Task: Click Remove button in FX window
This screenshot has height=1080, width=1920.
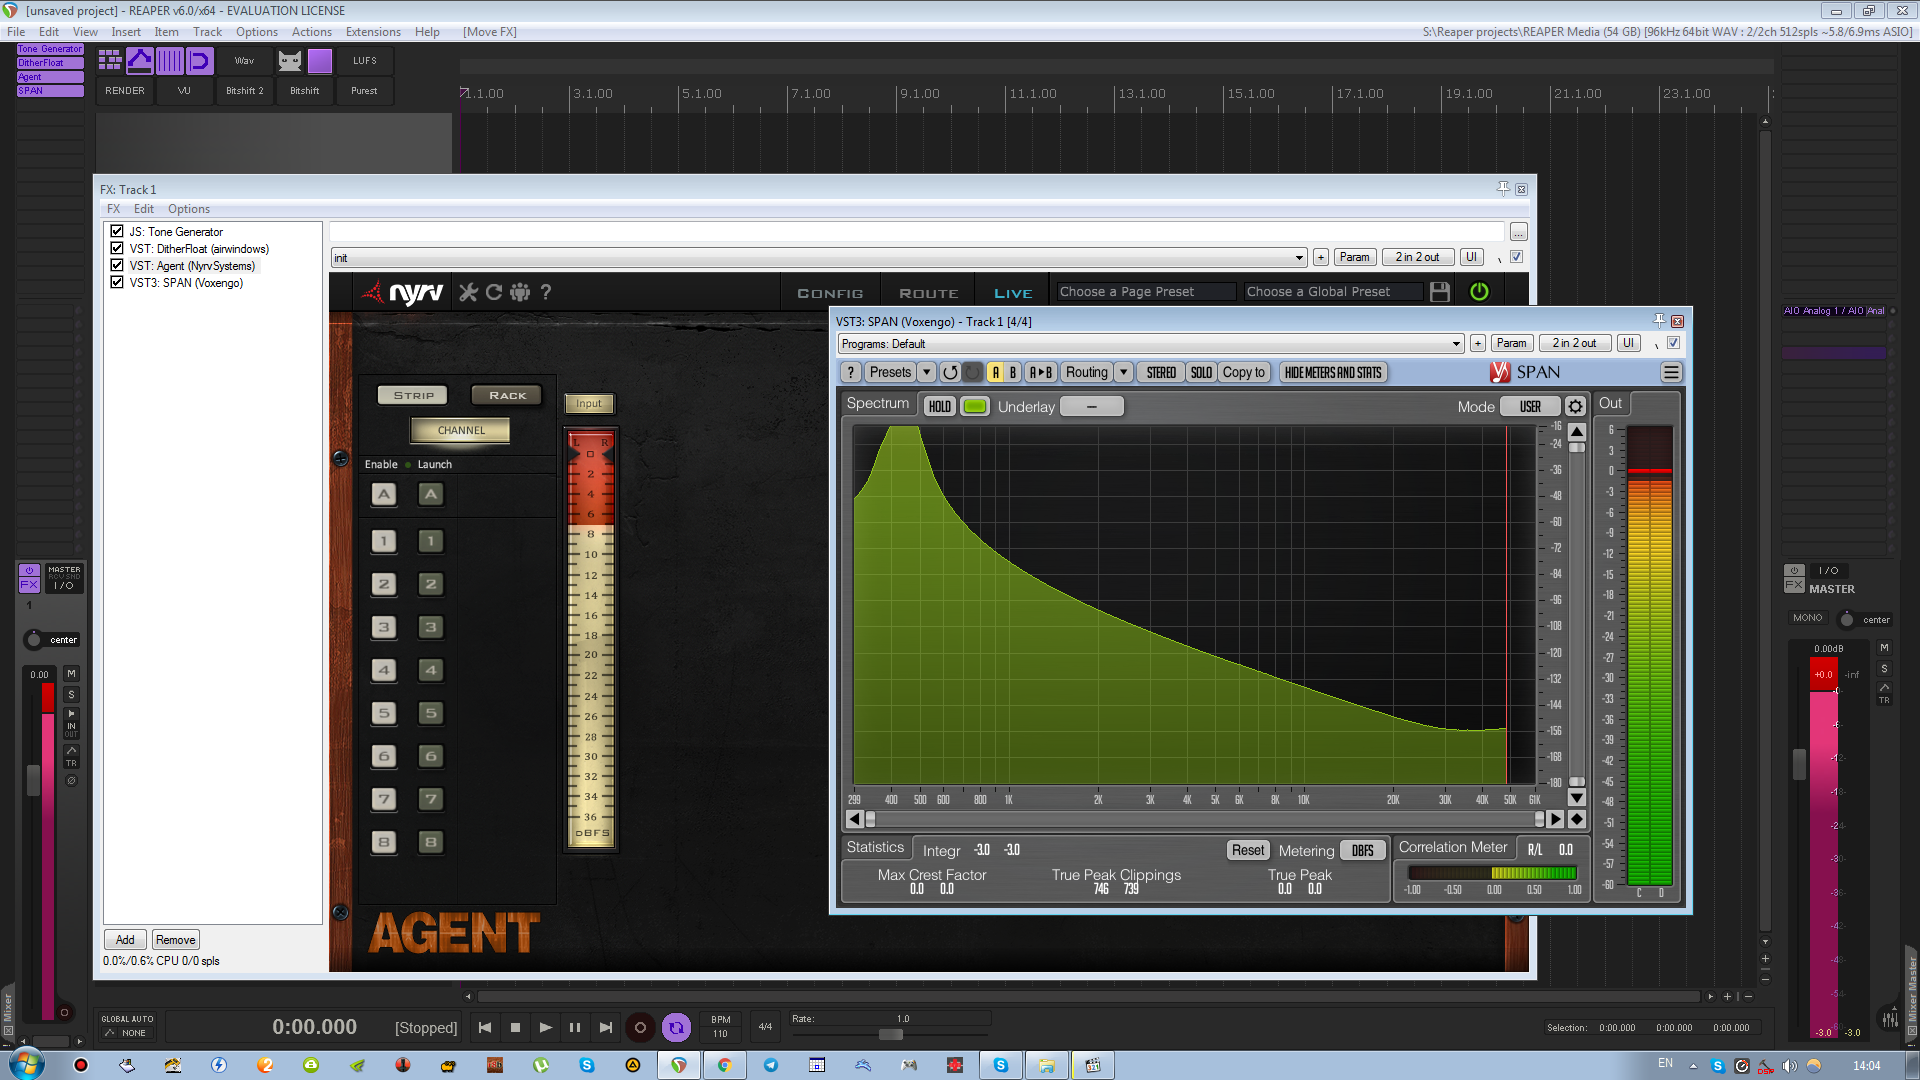Action: (176, 940)
